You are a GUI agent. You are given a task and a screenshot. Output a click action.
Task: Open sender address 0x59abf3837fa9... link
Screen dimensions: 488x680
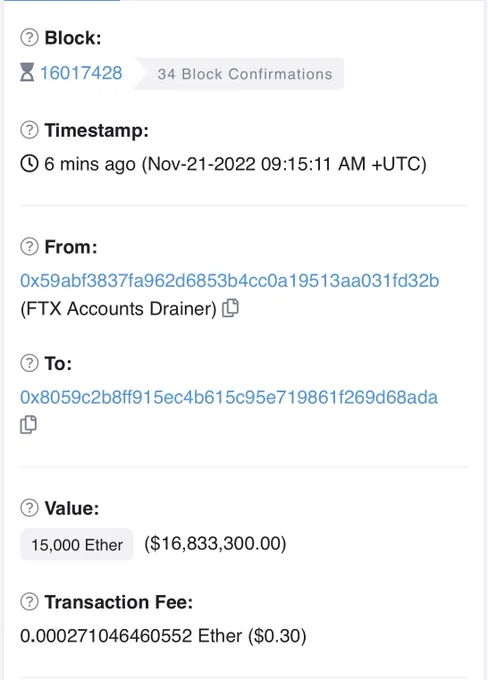(229, 281)
